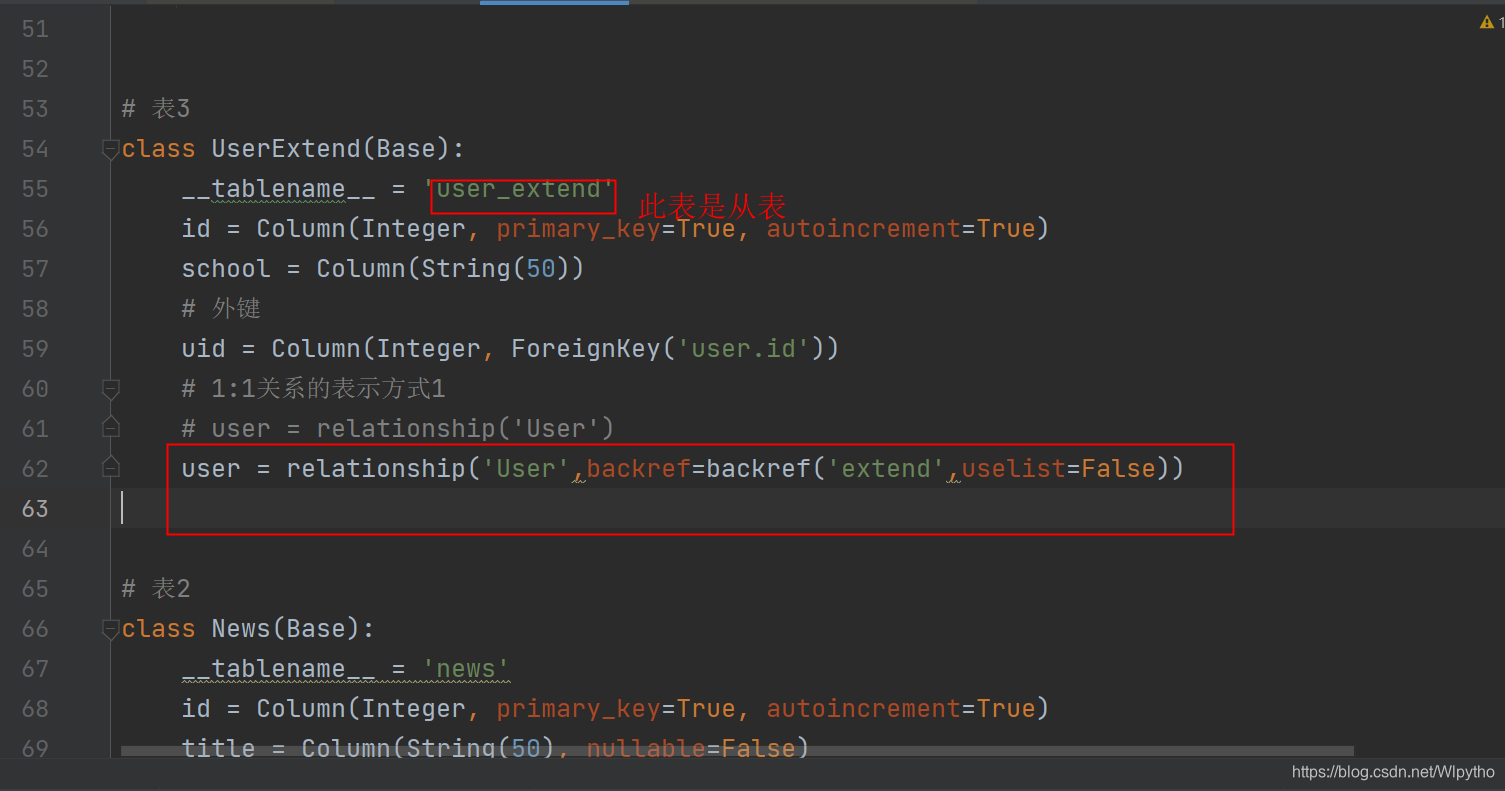Screen dimensions: 1505x791
Task: Collapse the UserExtend class fold marker
Action: click(x=111, y=149)
